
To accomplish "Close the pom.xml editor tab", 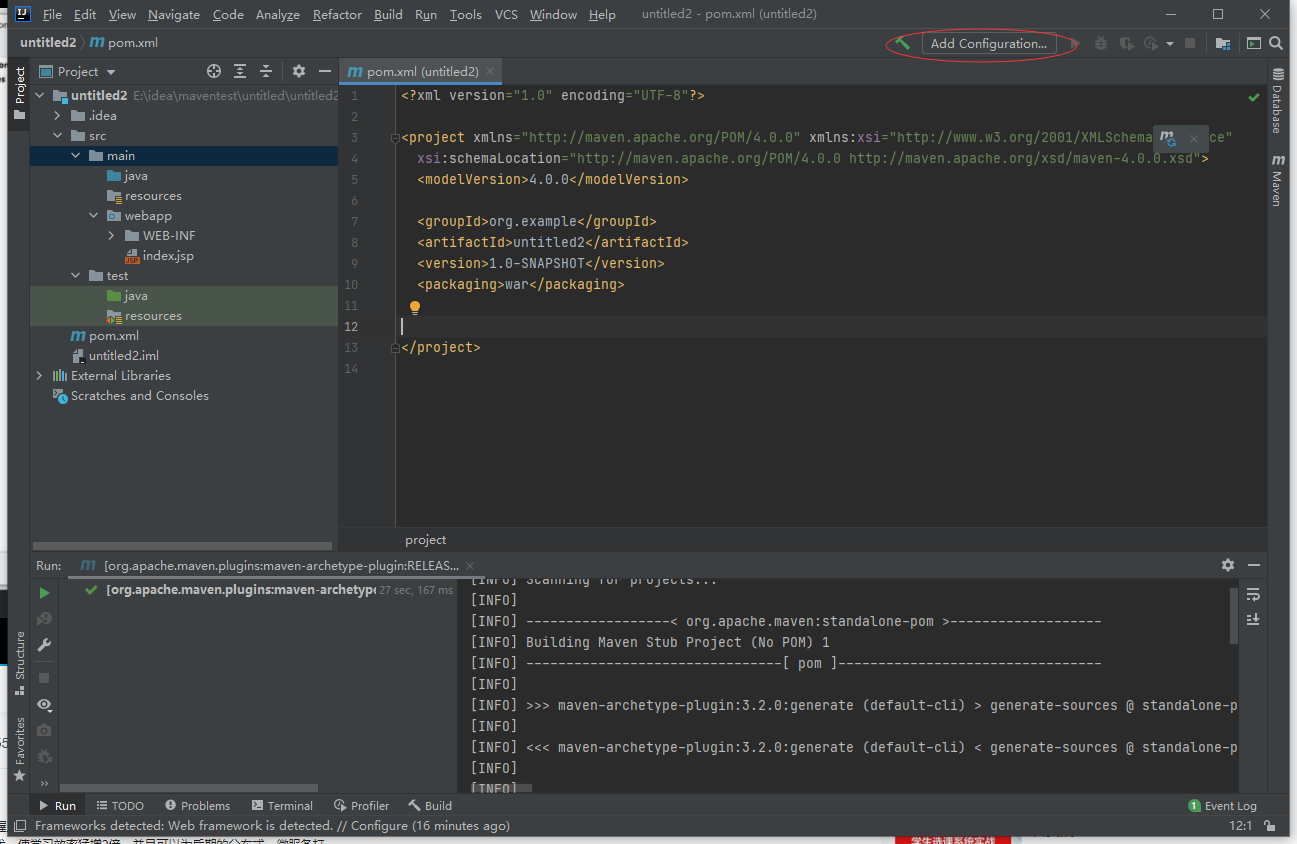I will (489, 72).
